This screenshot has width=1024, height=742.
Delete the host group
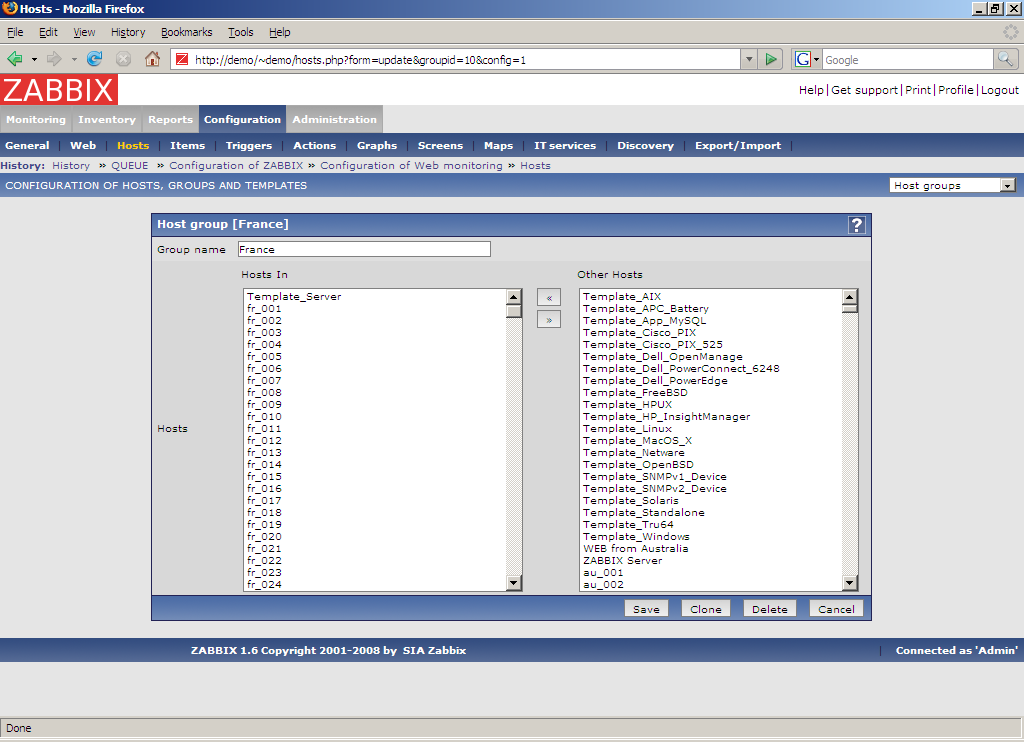[x=769, y=609]
